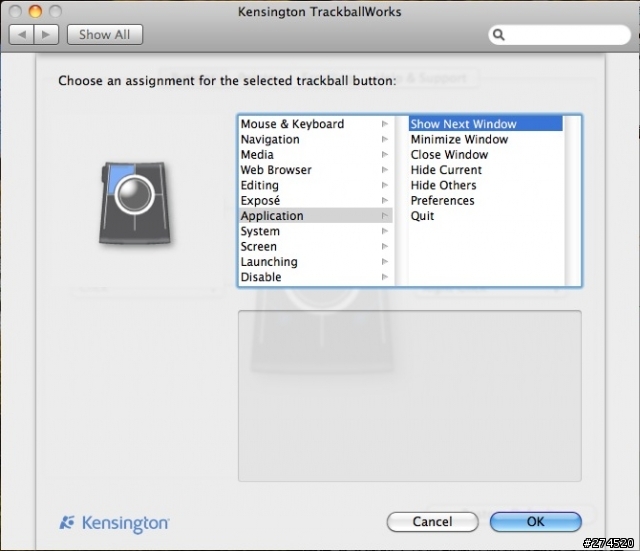Select the Application category row

316,216
